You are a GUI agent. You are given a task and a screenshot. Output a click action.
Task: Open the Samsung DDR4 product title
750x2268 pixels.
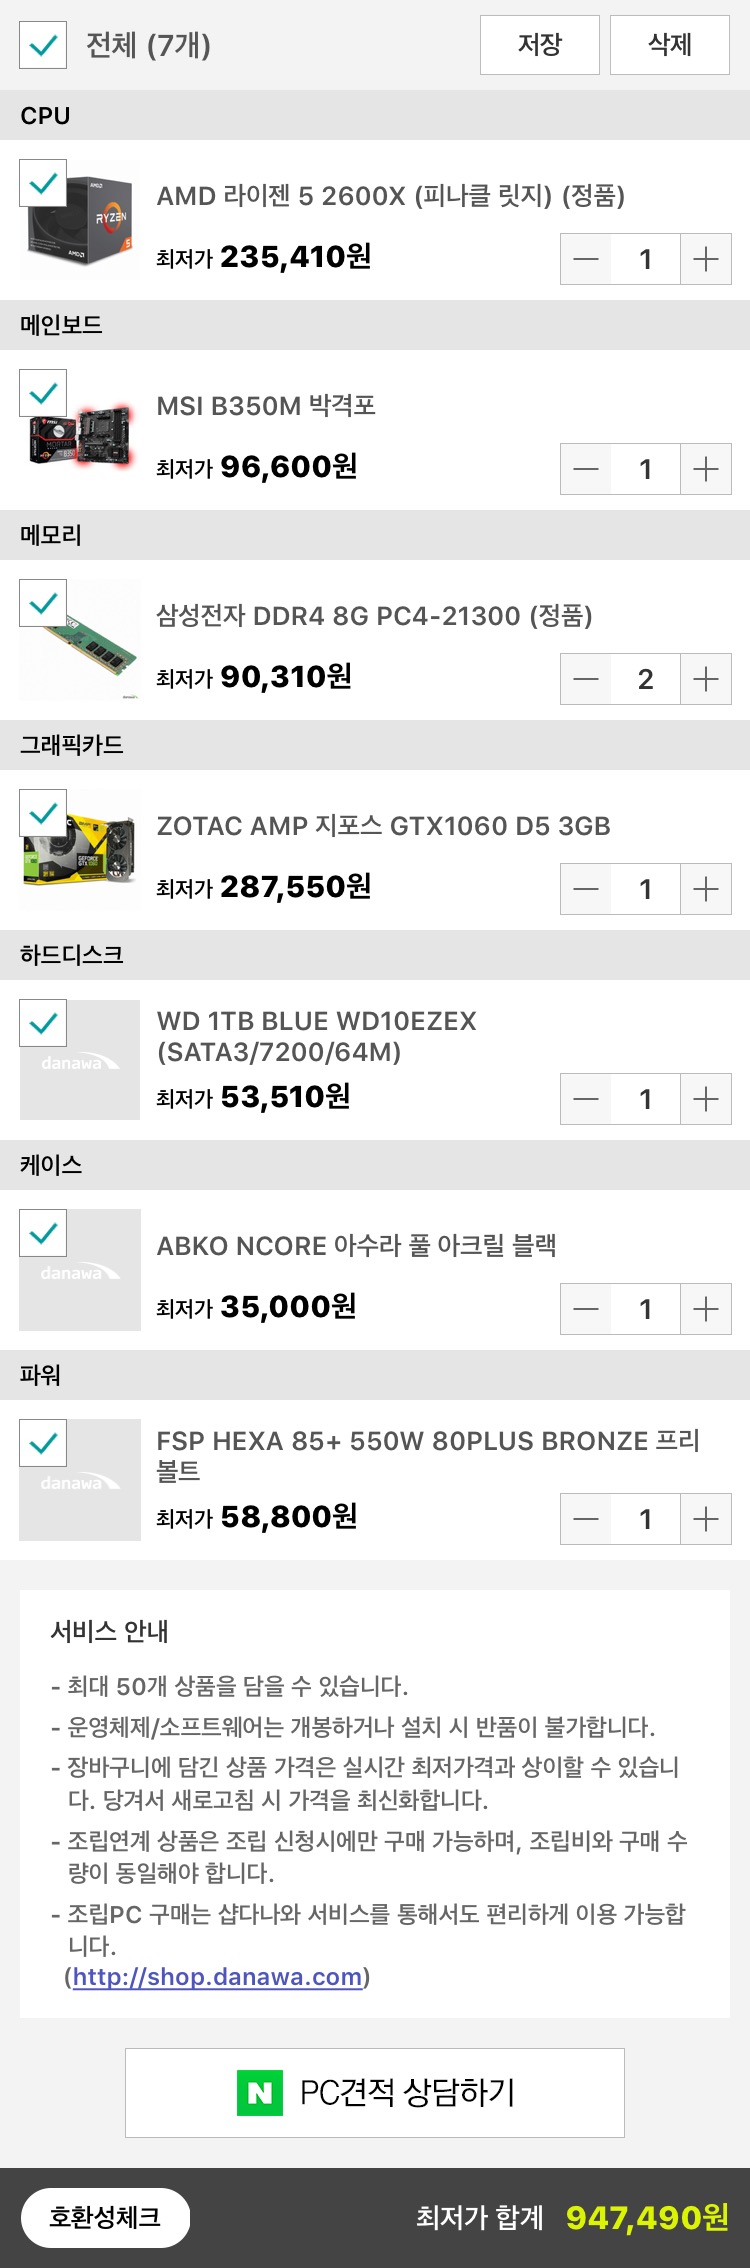click(374, 616)
